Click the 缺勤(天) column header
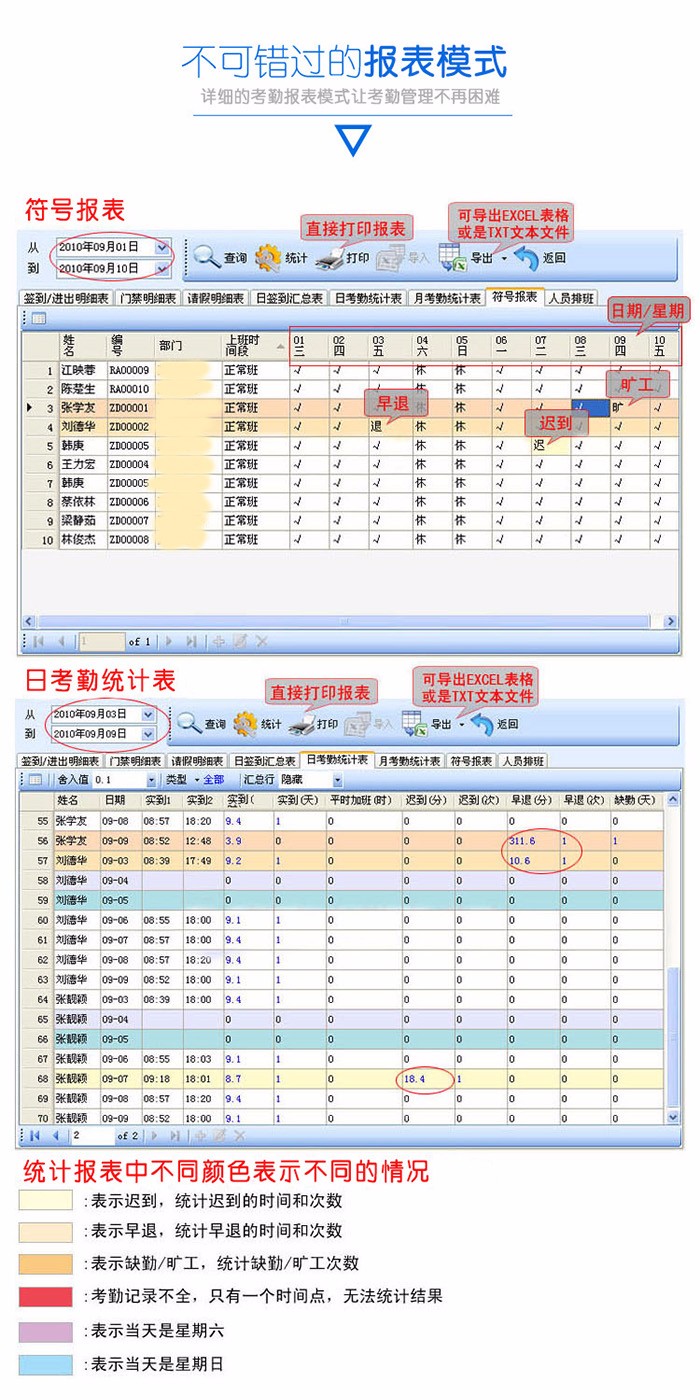The image size is (700, 1400). tap(636, 800)
